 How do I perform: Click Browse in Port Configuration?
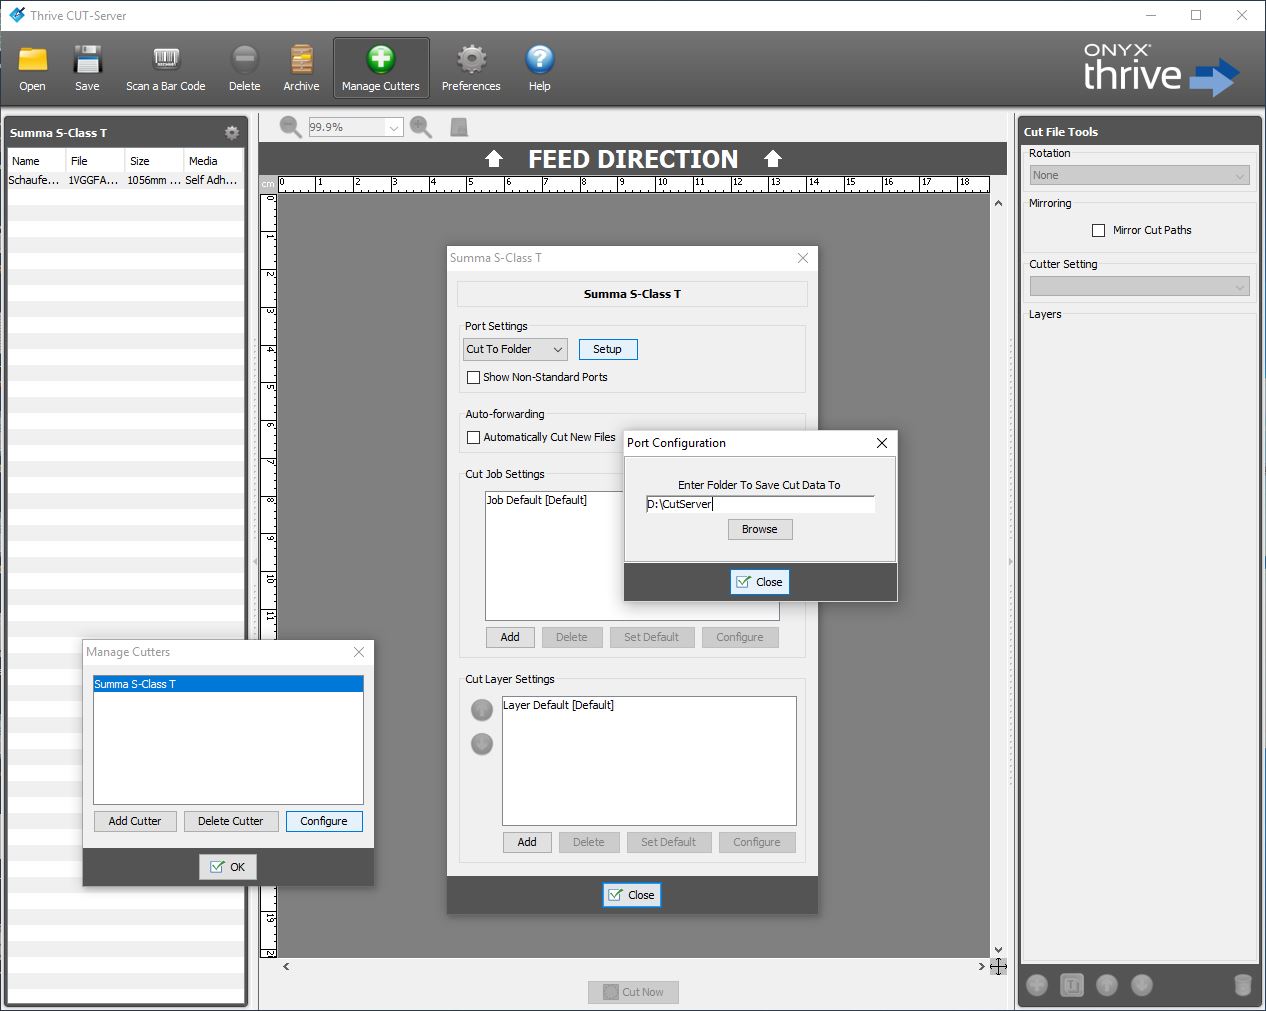click(x=760, y=529)
